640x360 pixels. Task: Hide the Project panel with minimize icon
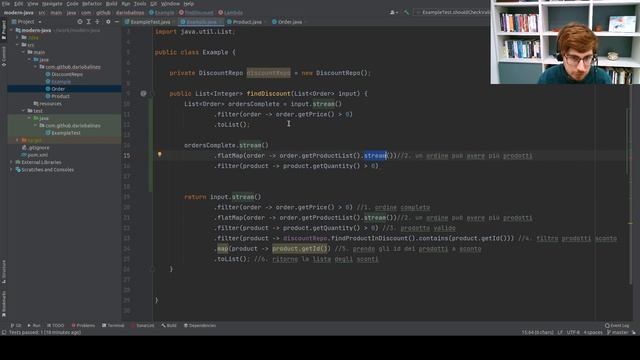[117, 22]
